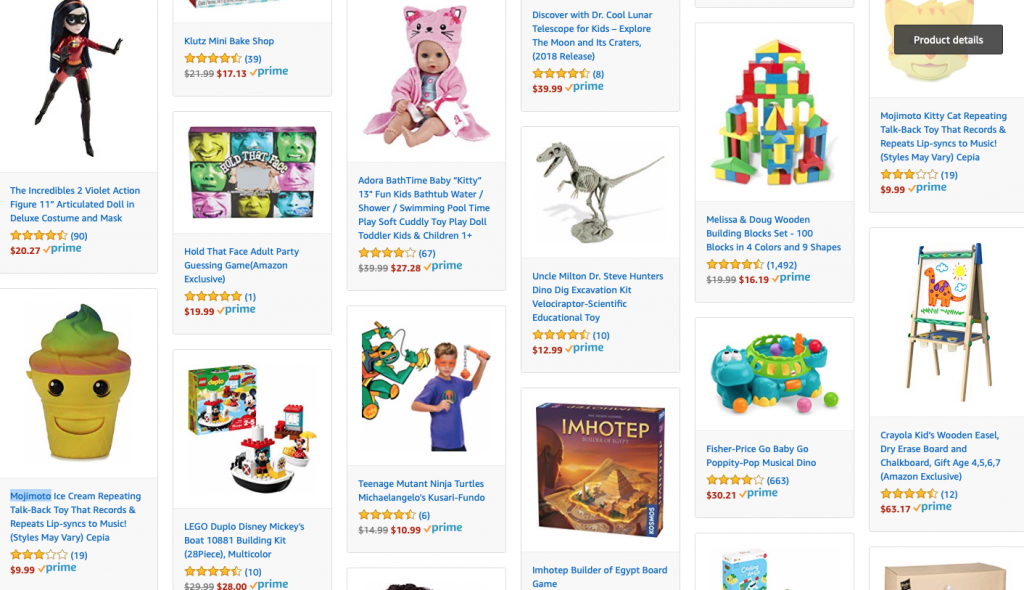Viewport: 1024px width, 590px height.
Task: Open the Klutz Mini Bake Shop link
Action: (x=229, y=41)
